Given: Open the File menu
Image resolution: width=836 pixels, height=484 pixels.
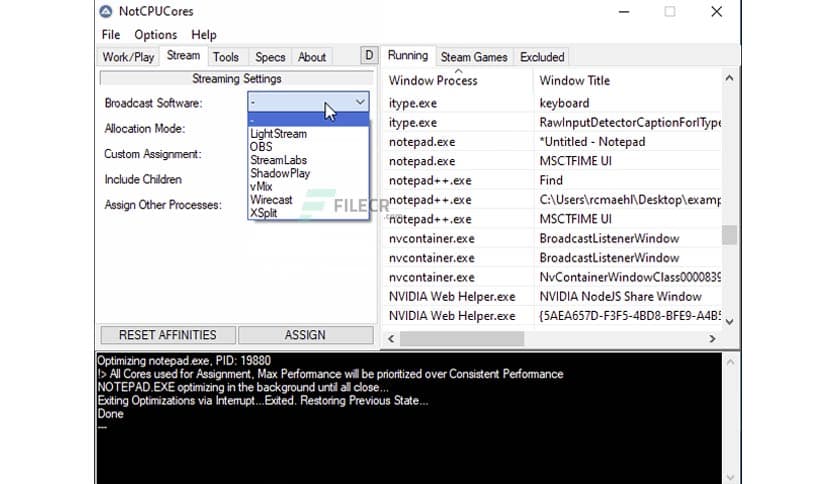Looking at the screenshot, I should (111, 35).
